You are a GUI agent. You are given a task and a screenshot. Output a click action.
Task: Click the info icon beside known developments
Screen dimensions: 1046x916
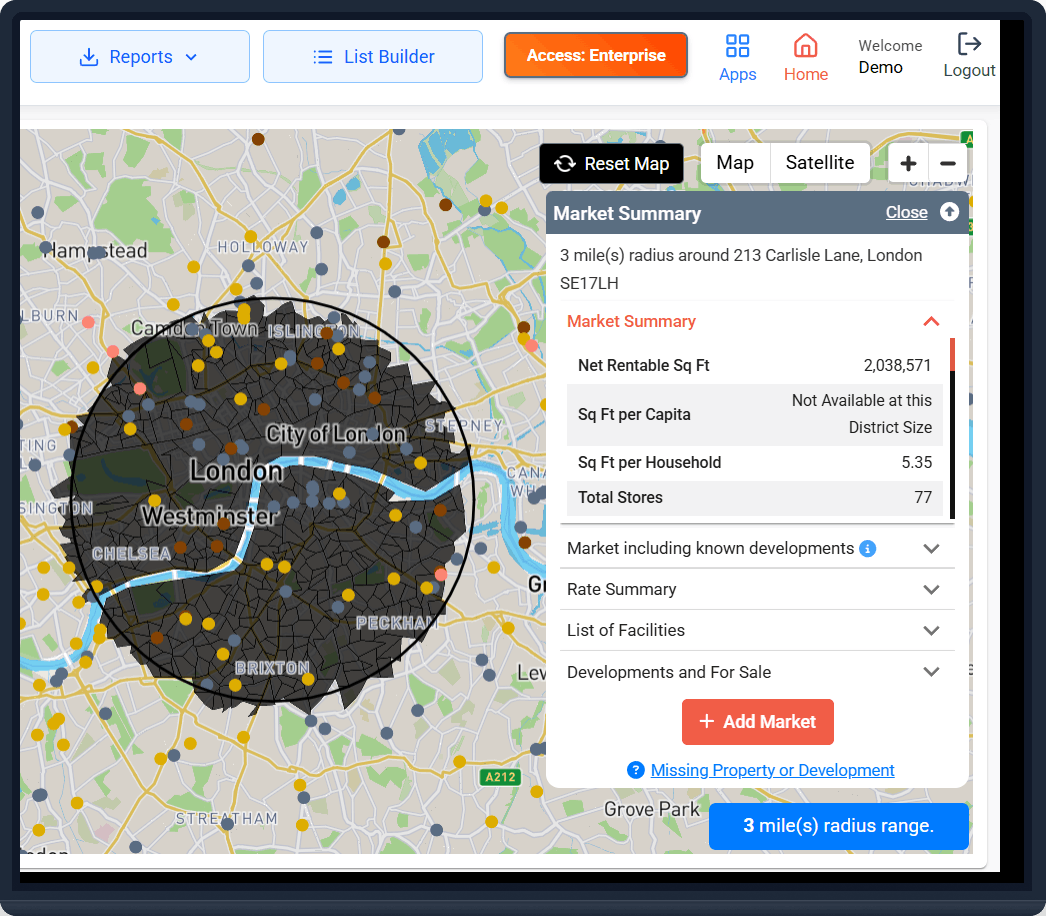click(867, 548)
